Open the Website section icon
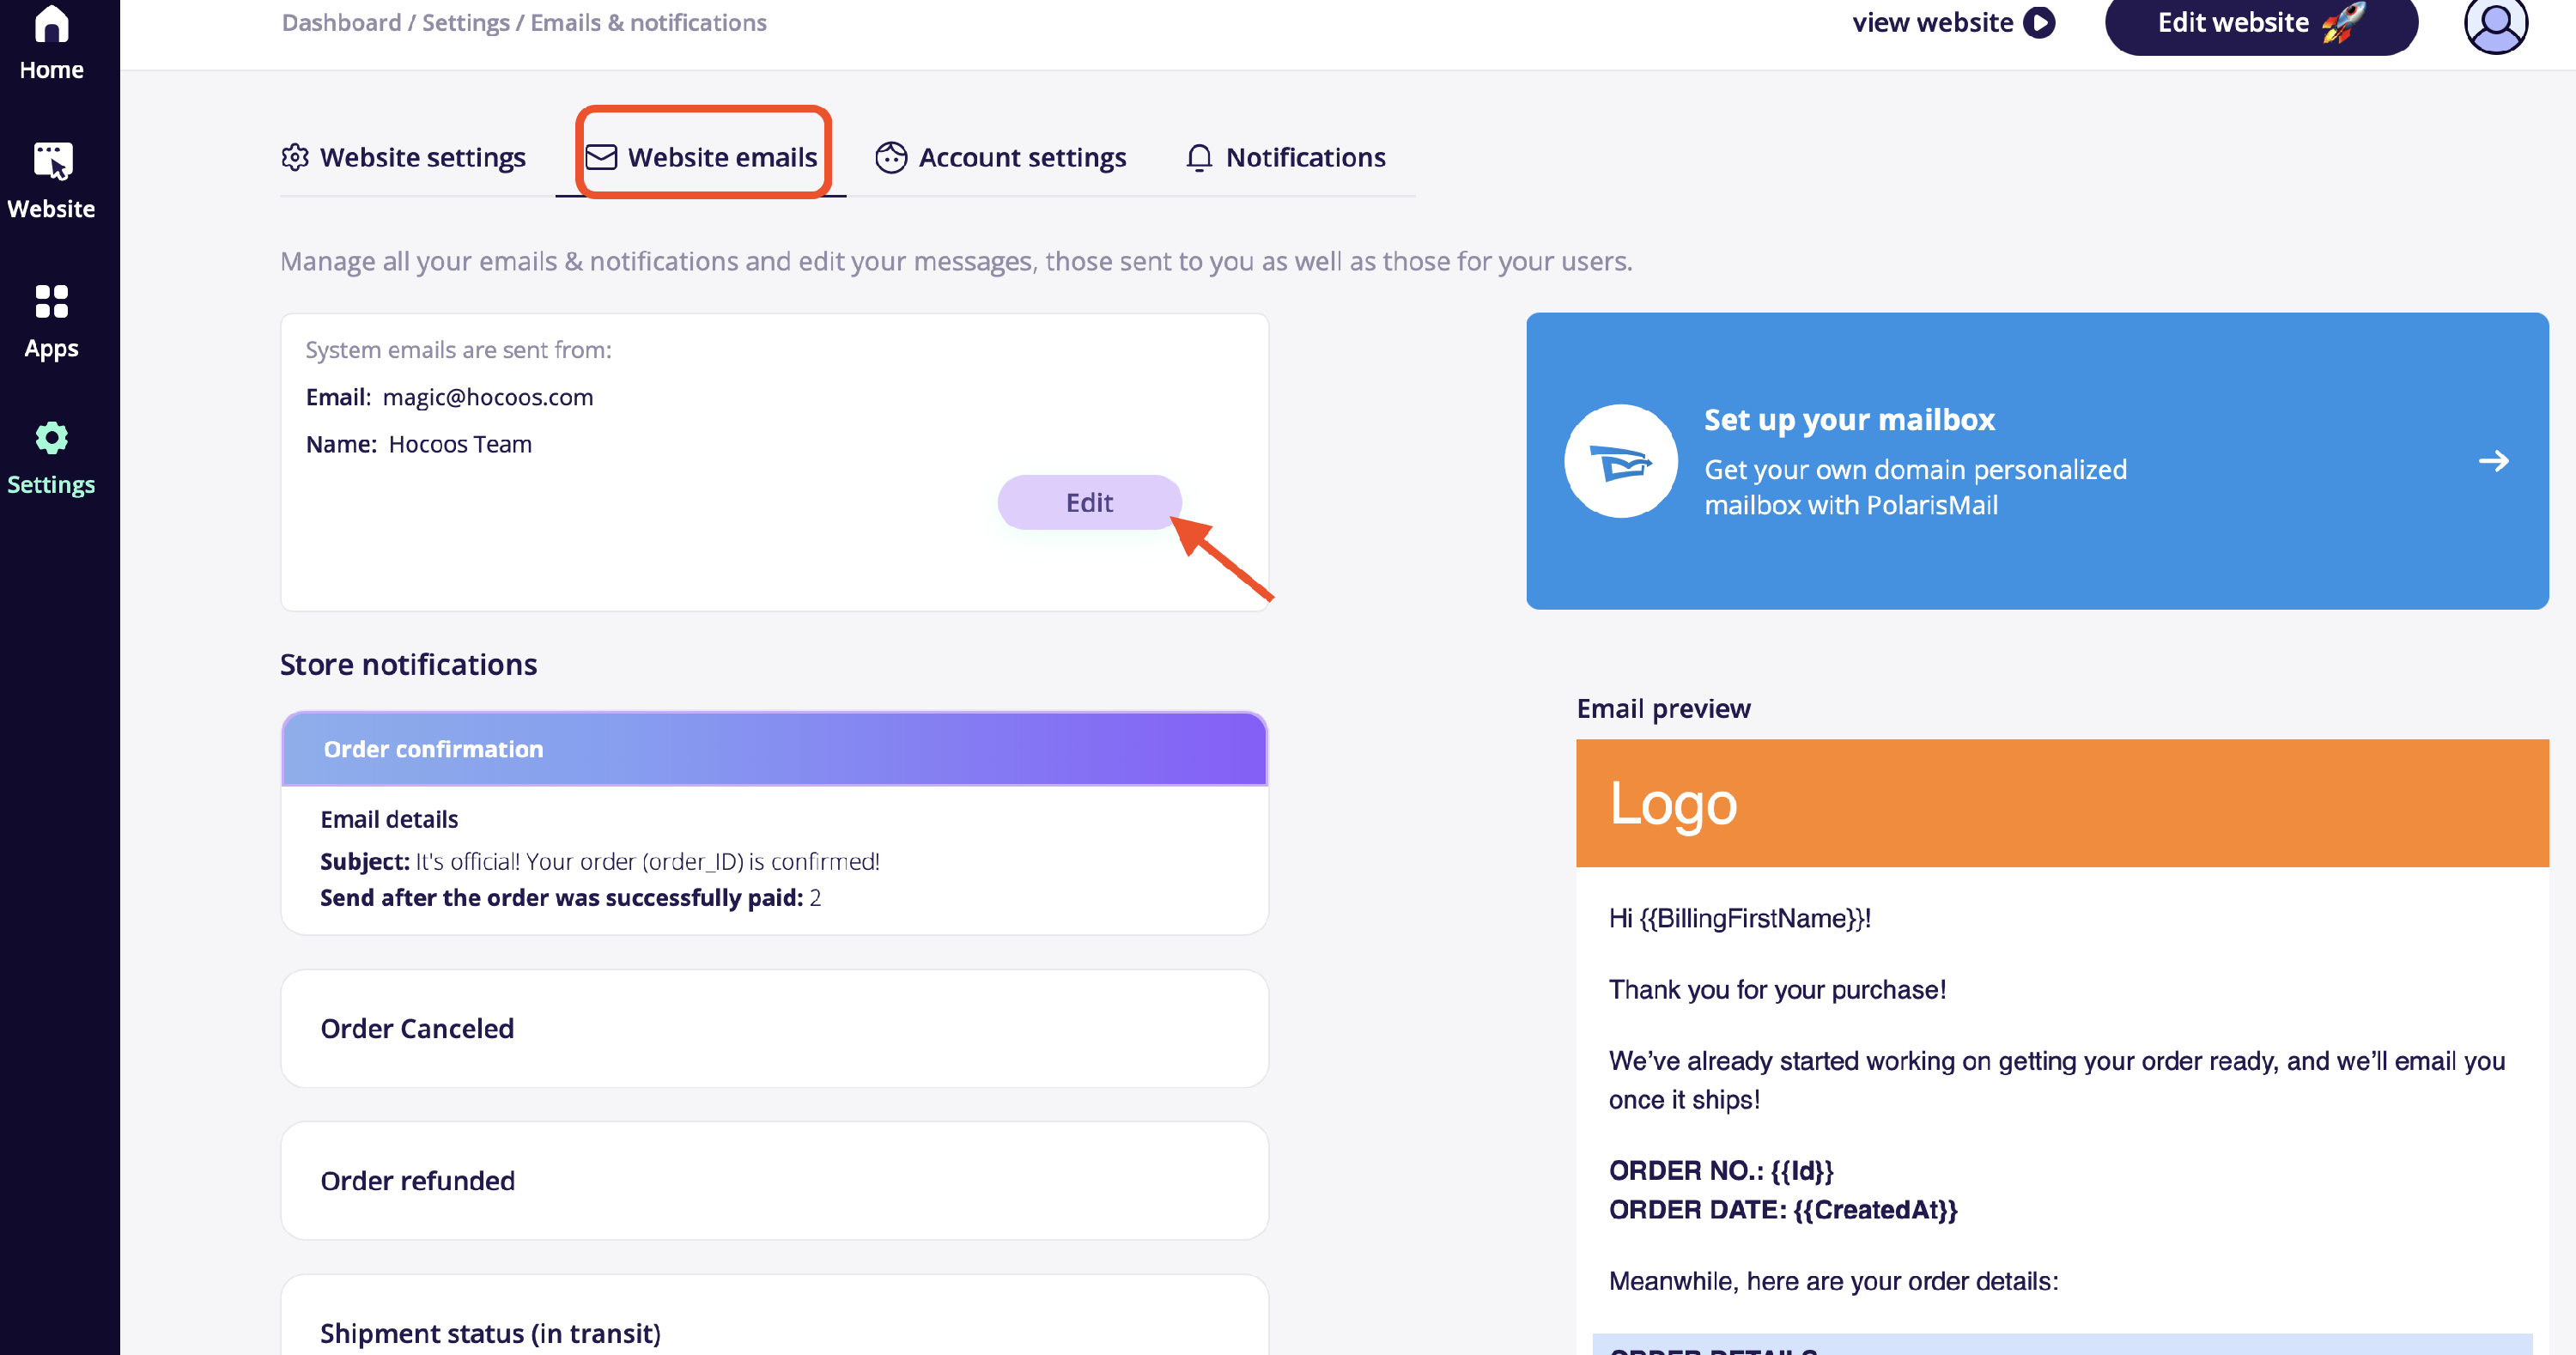2576x1355 pixels. click(x=52, y=161)
